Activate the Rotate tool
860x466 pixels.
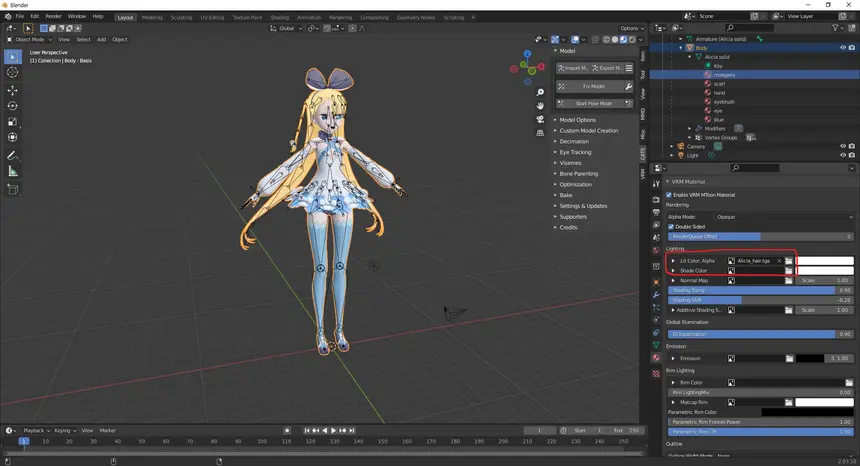coord(13,106)
